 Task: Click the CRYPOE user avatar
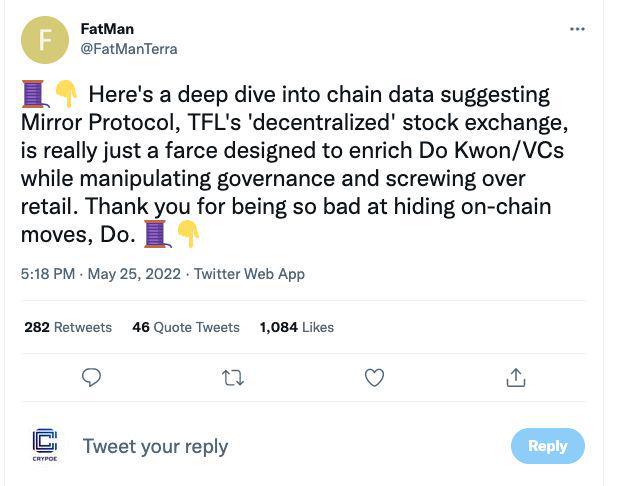45,445
